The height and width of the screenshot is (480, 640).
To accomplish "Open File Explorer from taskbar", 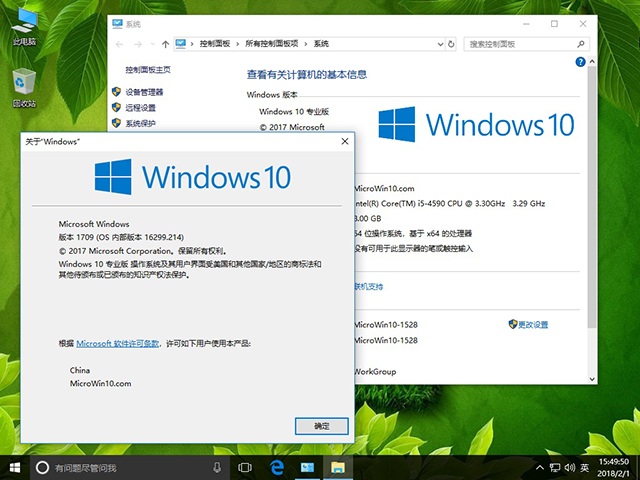I will pos(338,468).
